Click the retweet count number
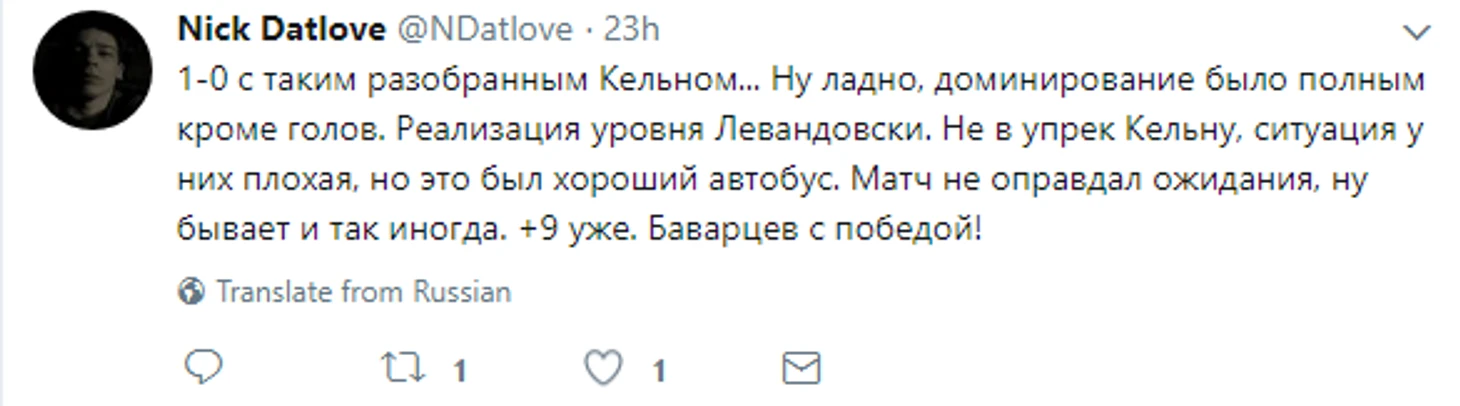Viewport: 1460px width, 406px height. (x=459, y=372)
